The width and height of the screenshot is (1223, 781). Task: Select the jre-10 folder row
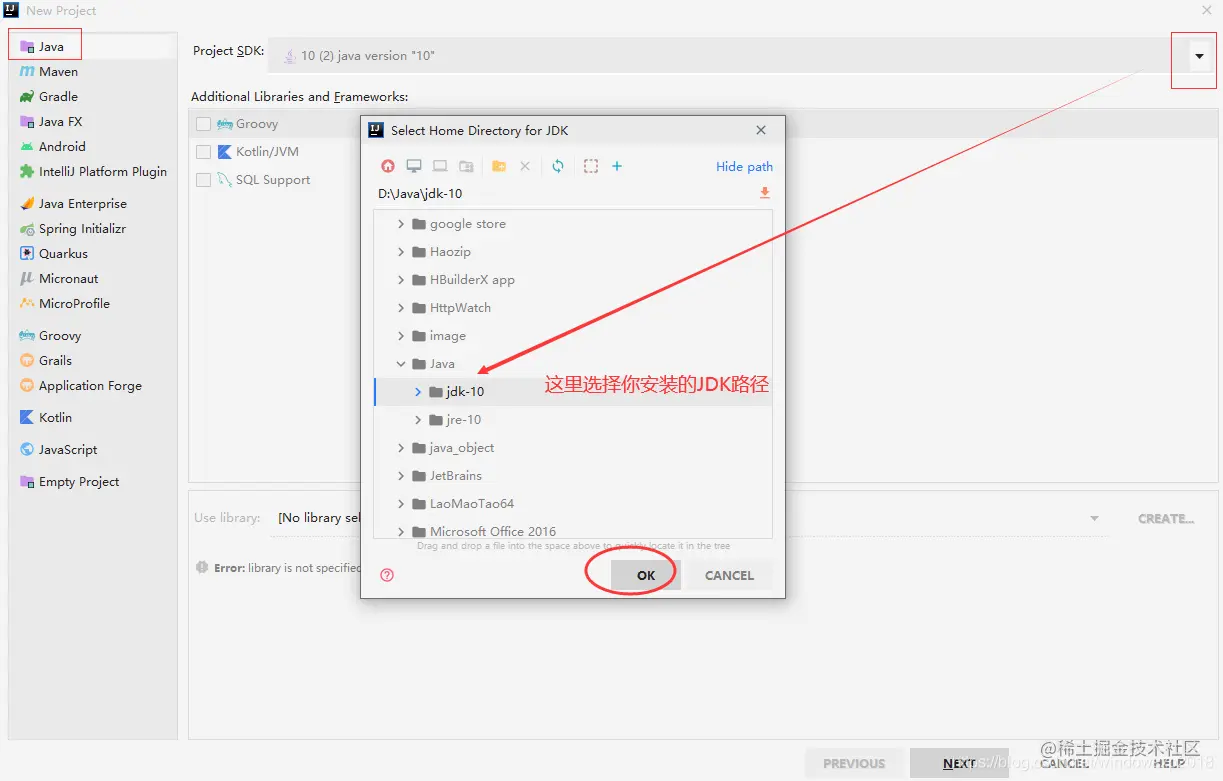click(573, 420)
